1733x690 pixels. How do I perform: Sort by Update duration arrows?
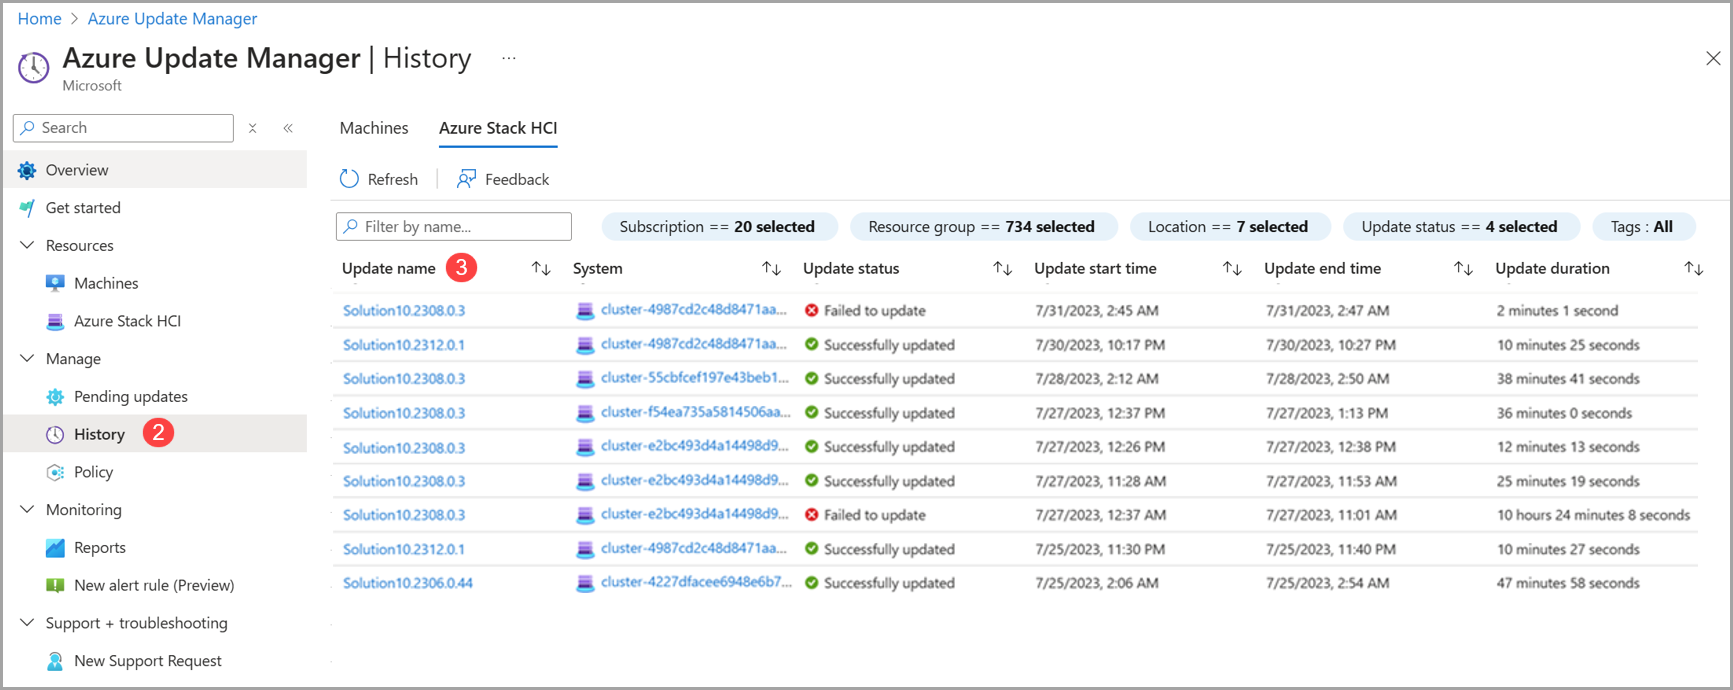pyautogui.click(x=1693, y=268)
